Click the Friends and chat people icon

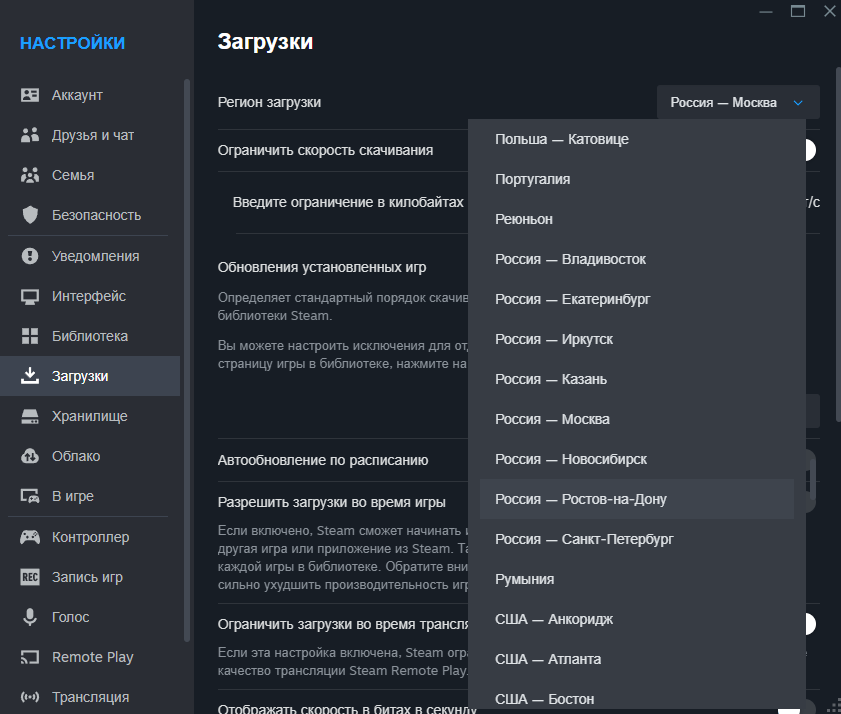pyautogui.click(x=30, y=135)
